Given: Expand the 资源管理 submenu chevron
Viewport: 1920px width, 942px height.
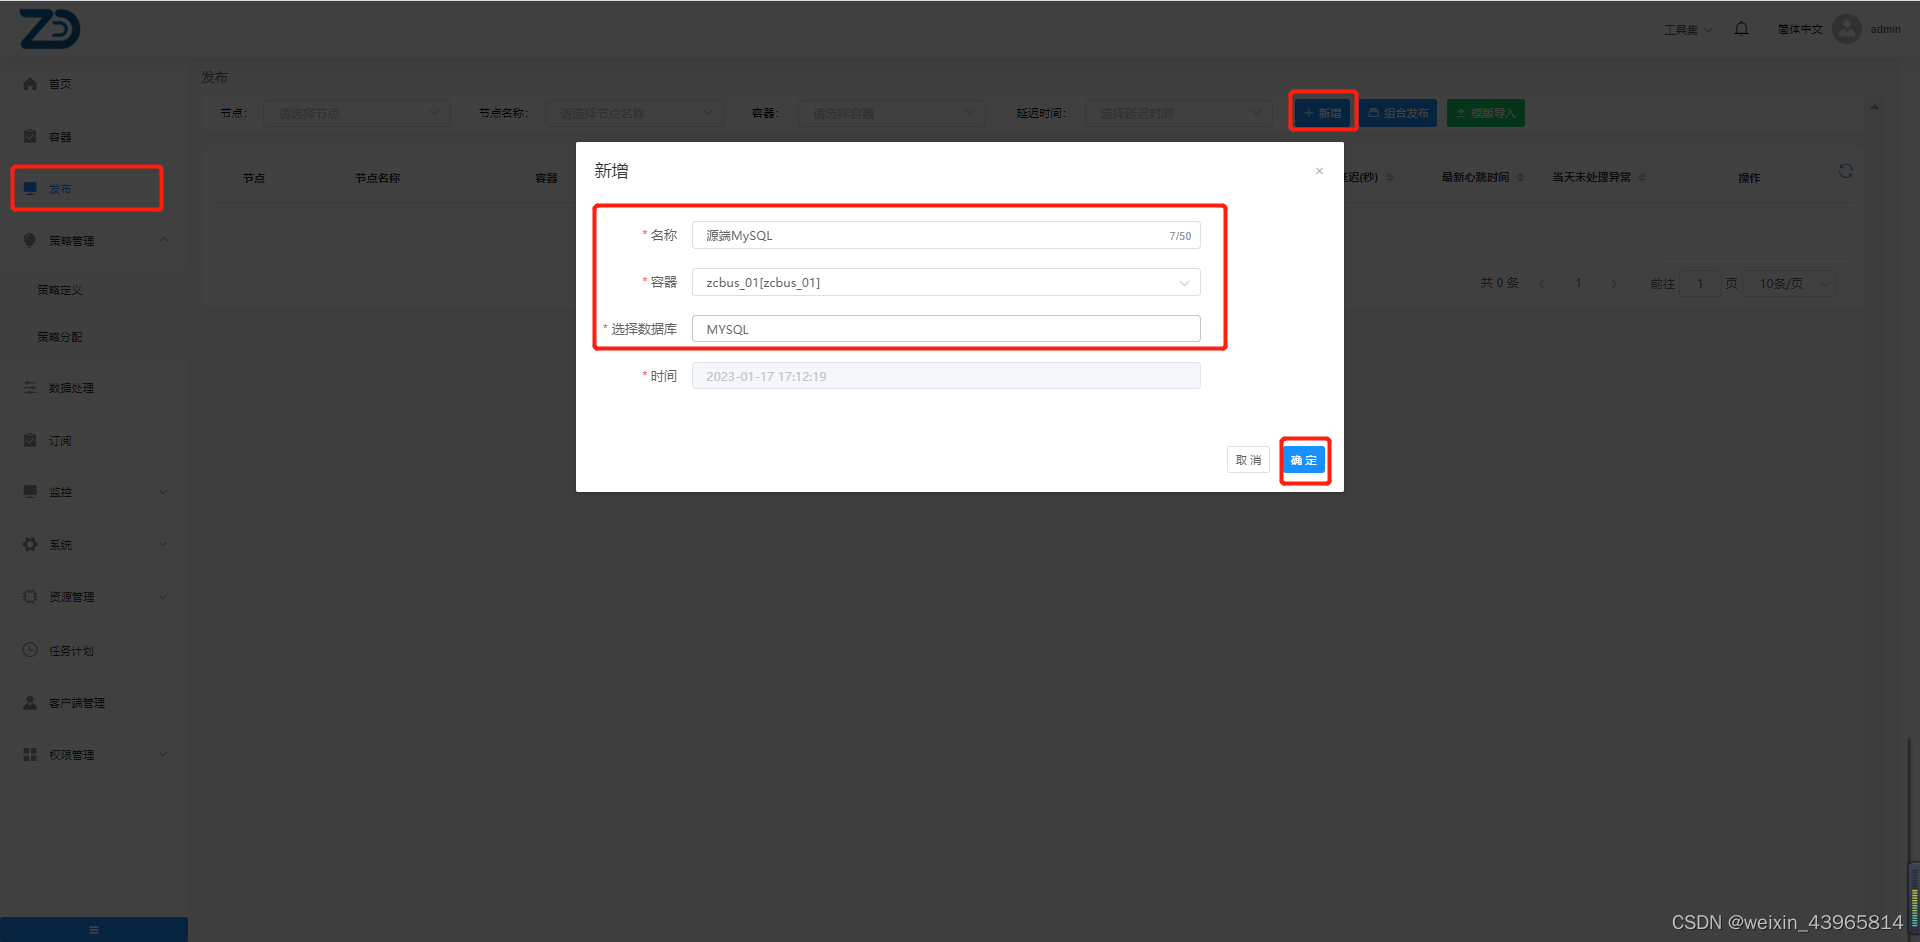Looking at the screenshot, I should coord(164,596).
